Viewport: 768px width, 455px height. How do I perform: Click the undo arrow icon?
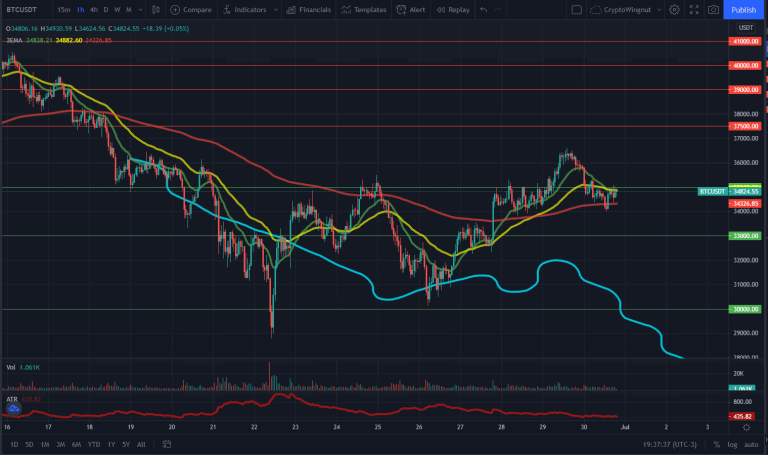(484, 9)
